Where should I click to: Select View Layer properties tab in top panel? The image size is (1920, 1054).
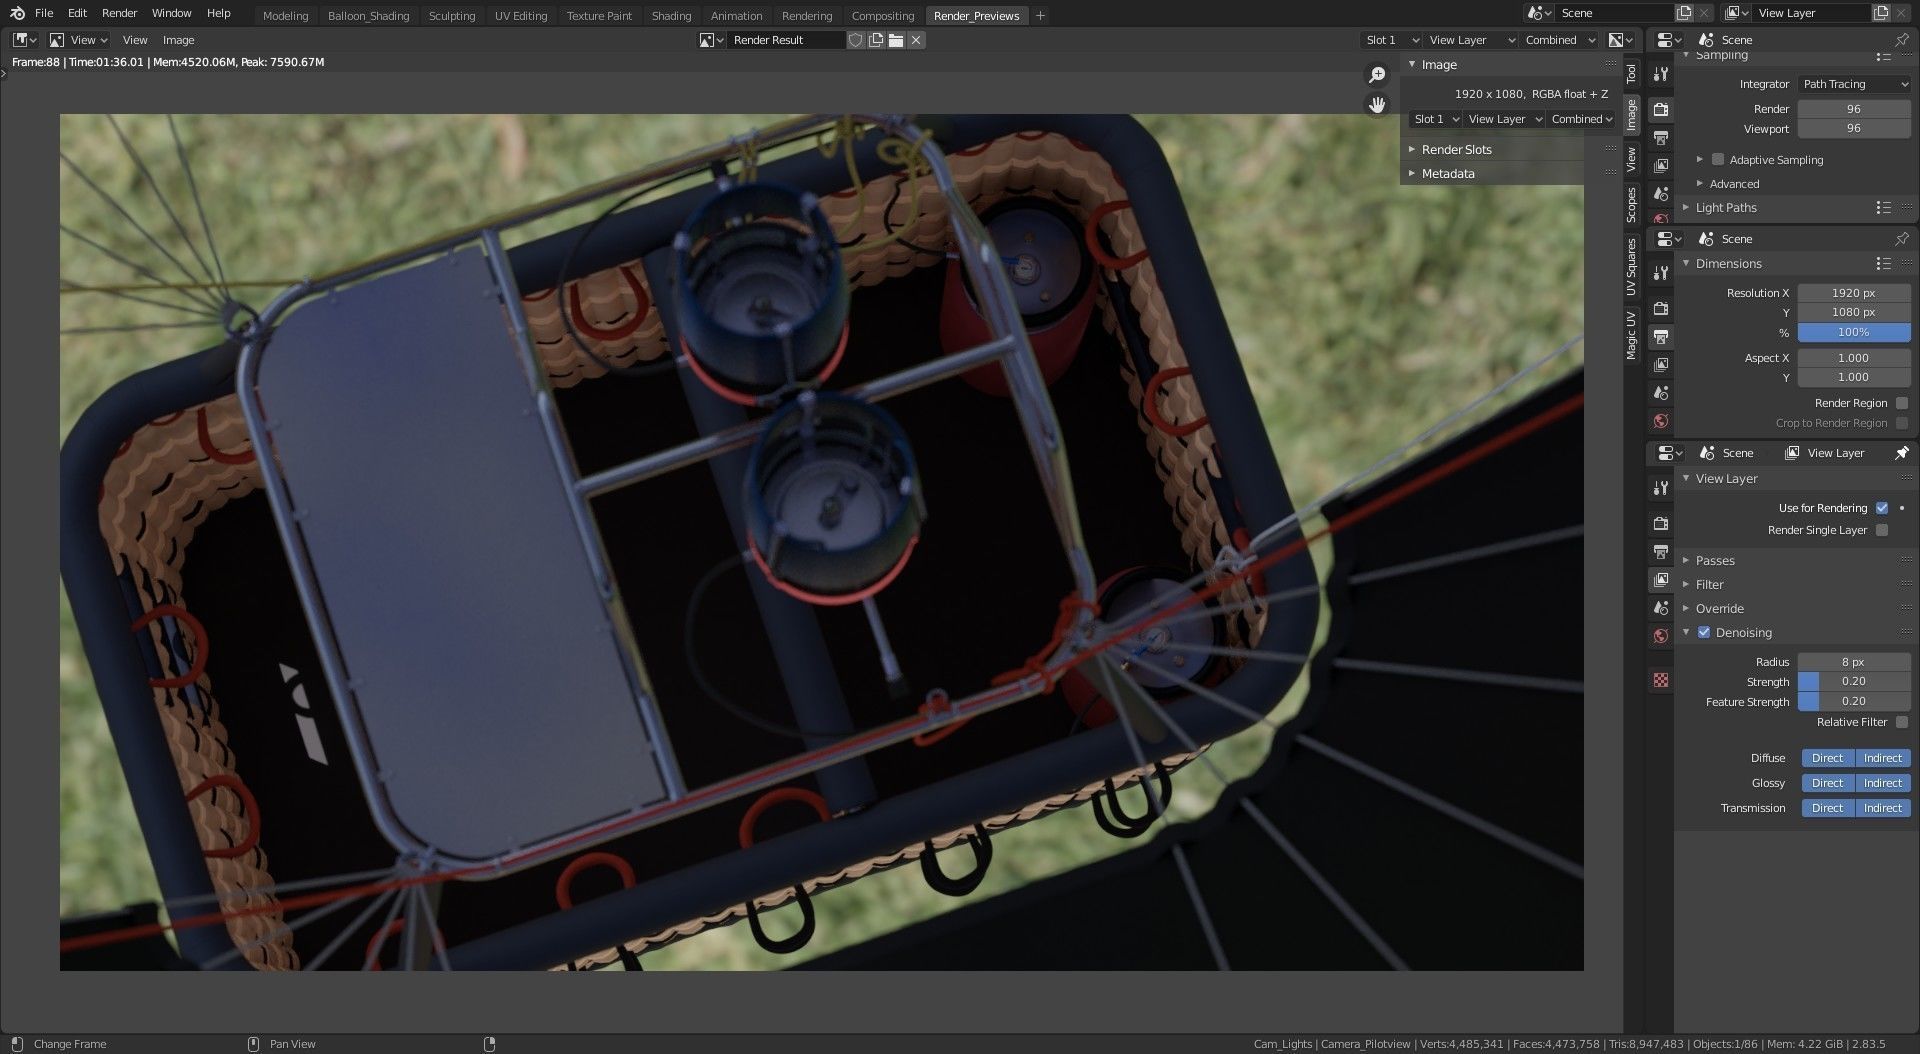1661,165
